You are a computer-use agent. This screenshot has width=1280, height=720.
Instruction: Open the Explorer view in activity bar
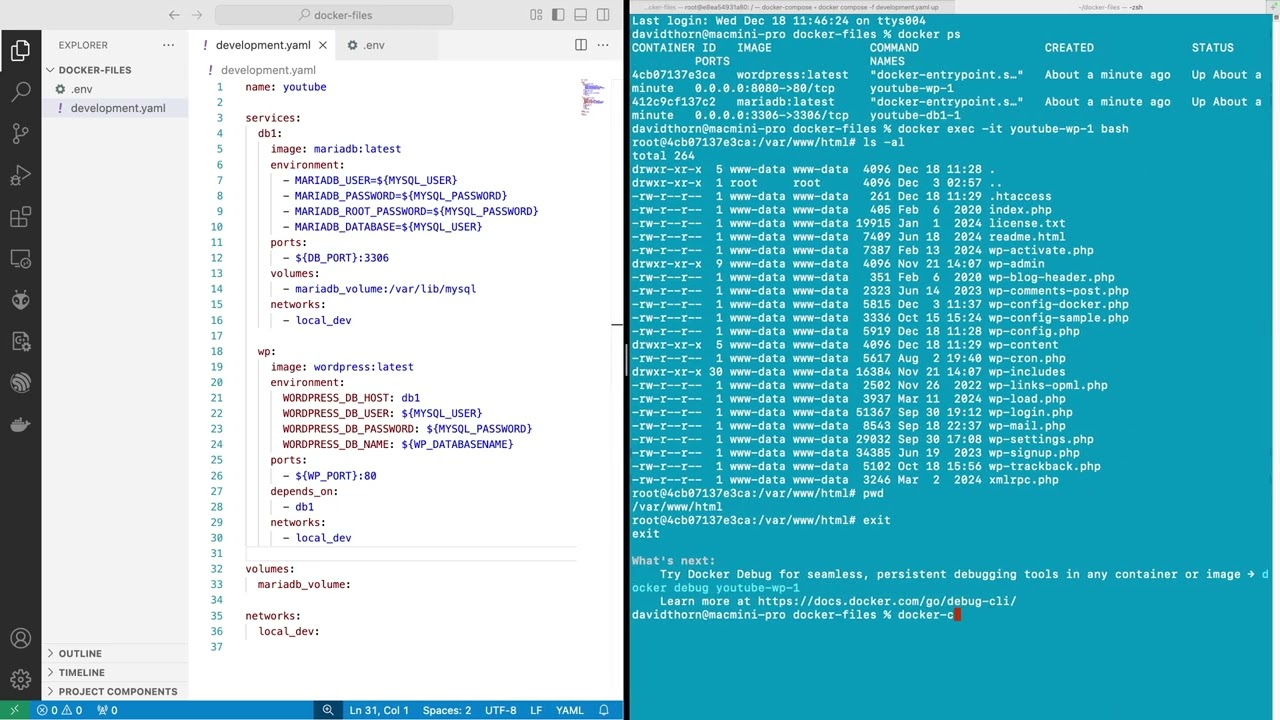[x=20, y=51]
